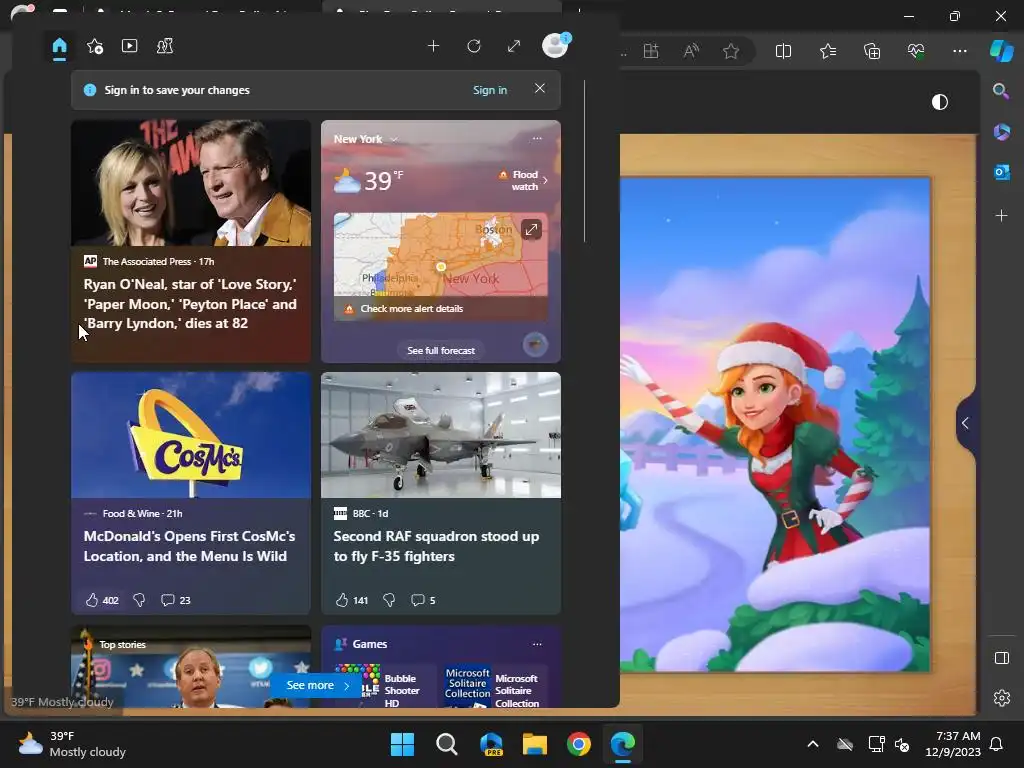
Task: Open Games widget more options
Action: point(537,644)
